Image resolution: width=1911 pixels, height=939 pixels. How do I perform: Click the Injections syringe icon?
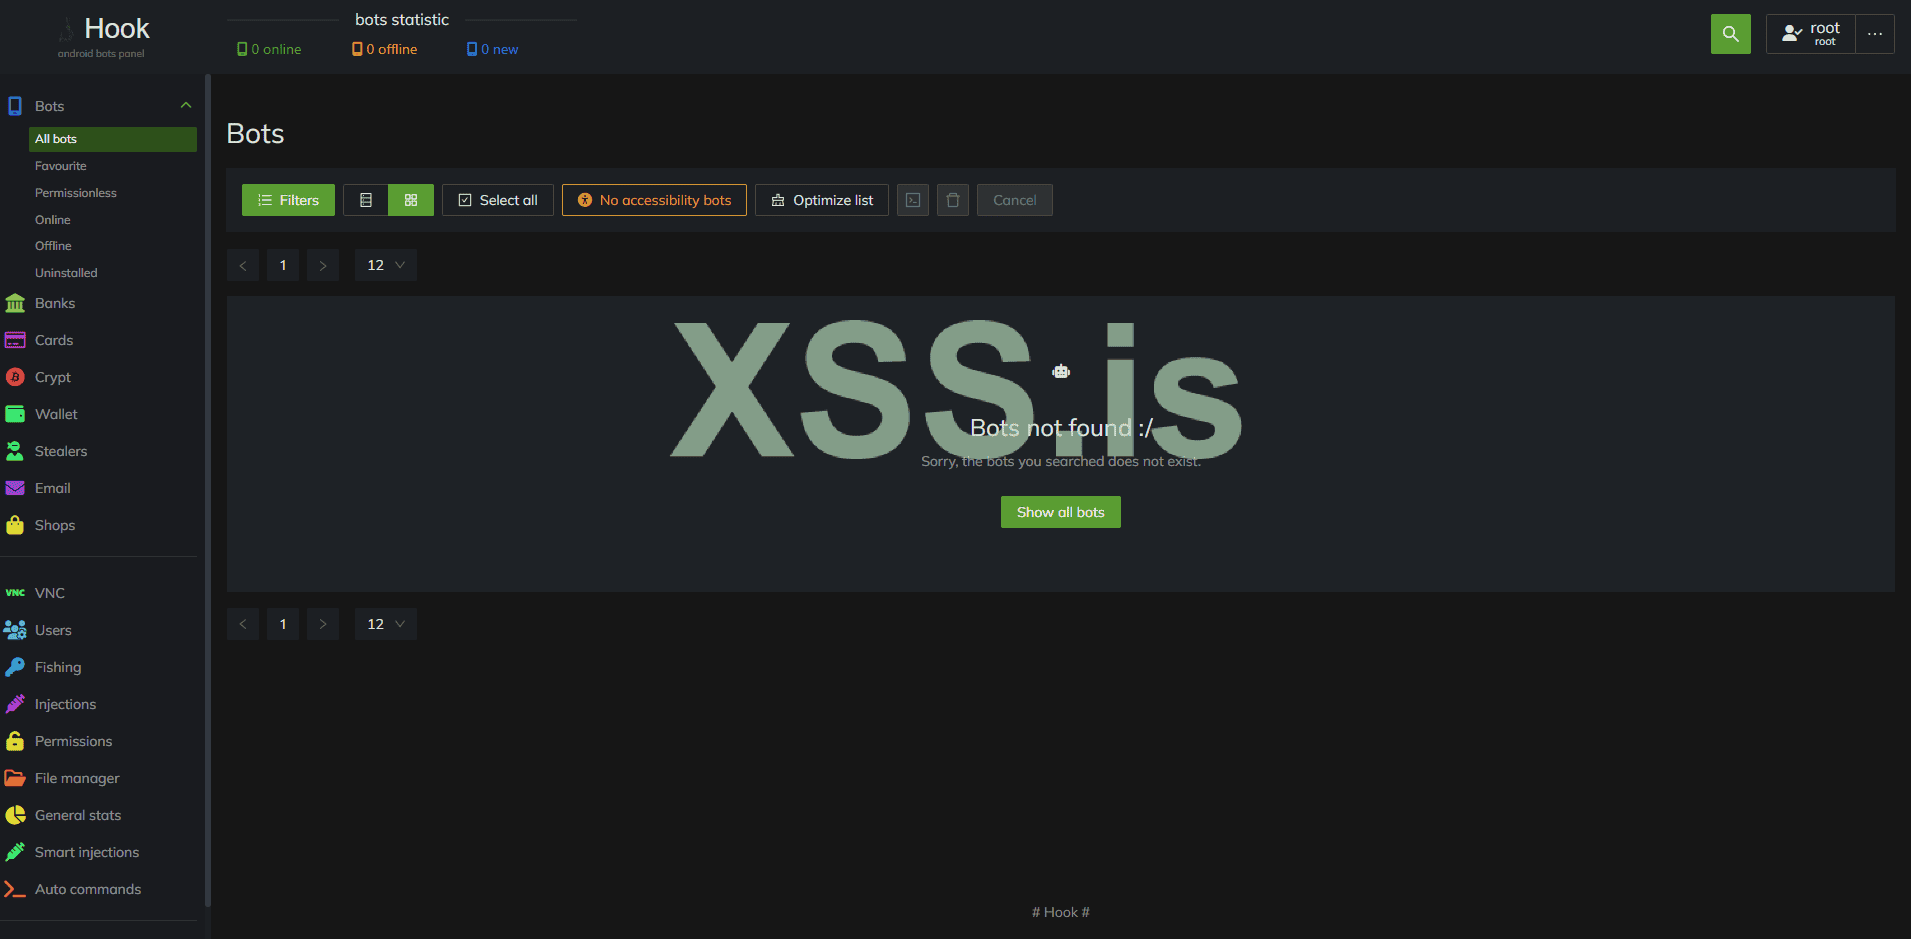pos(15,704)
